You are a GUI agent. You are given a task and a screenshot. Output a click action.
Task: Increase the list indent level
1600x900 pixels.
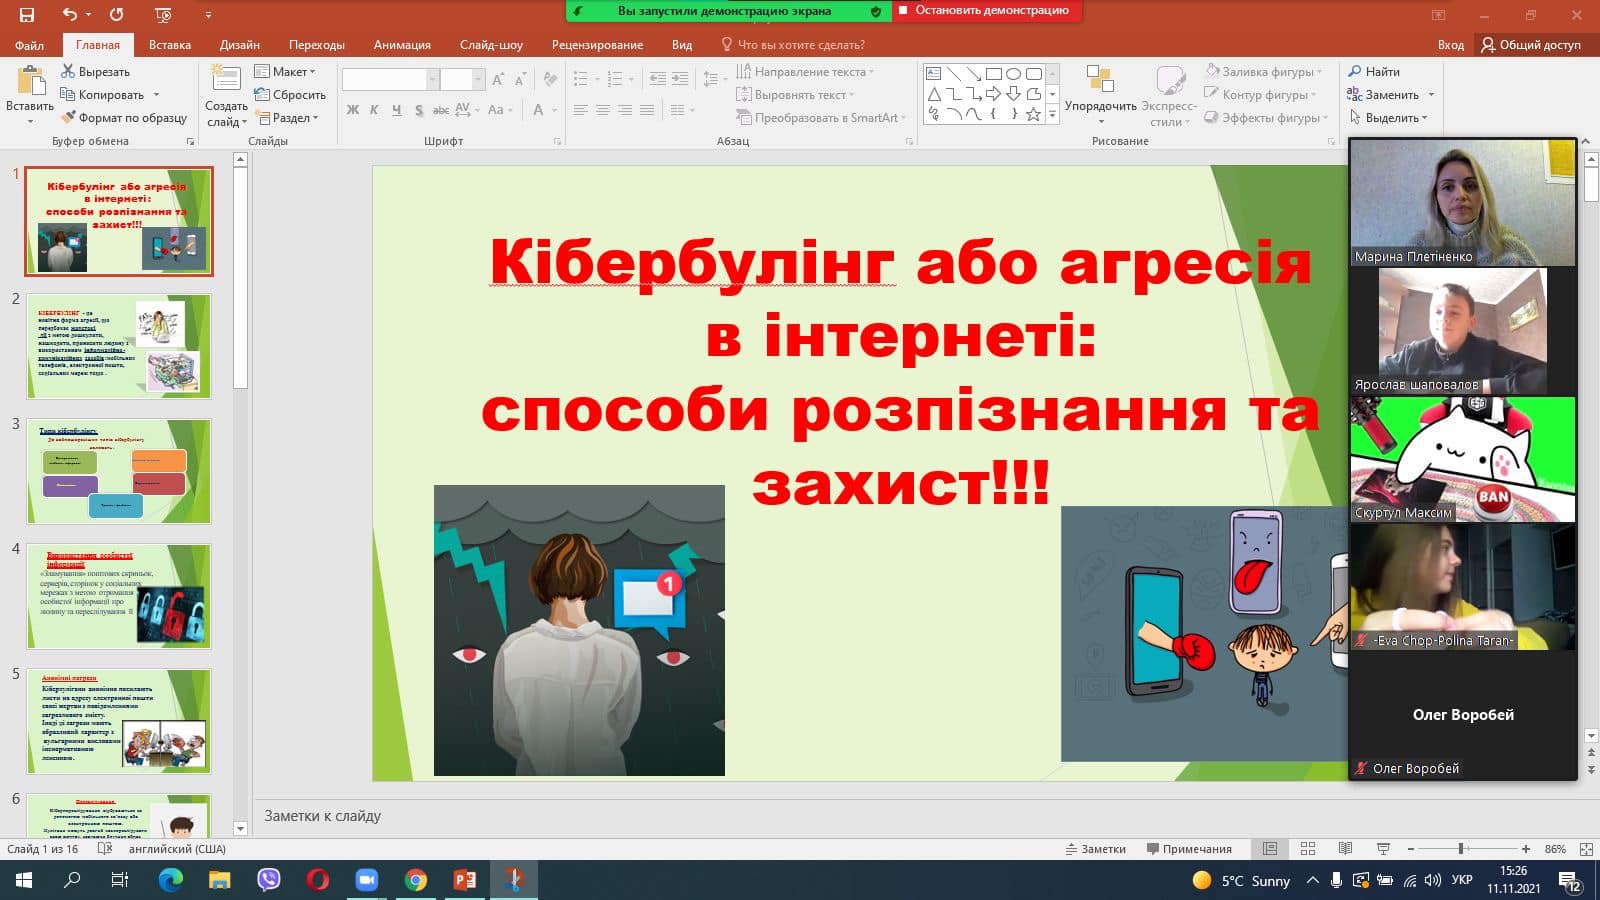pyautogui.click(x=680, y=79)
